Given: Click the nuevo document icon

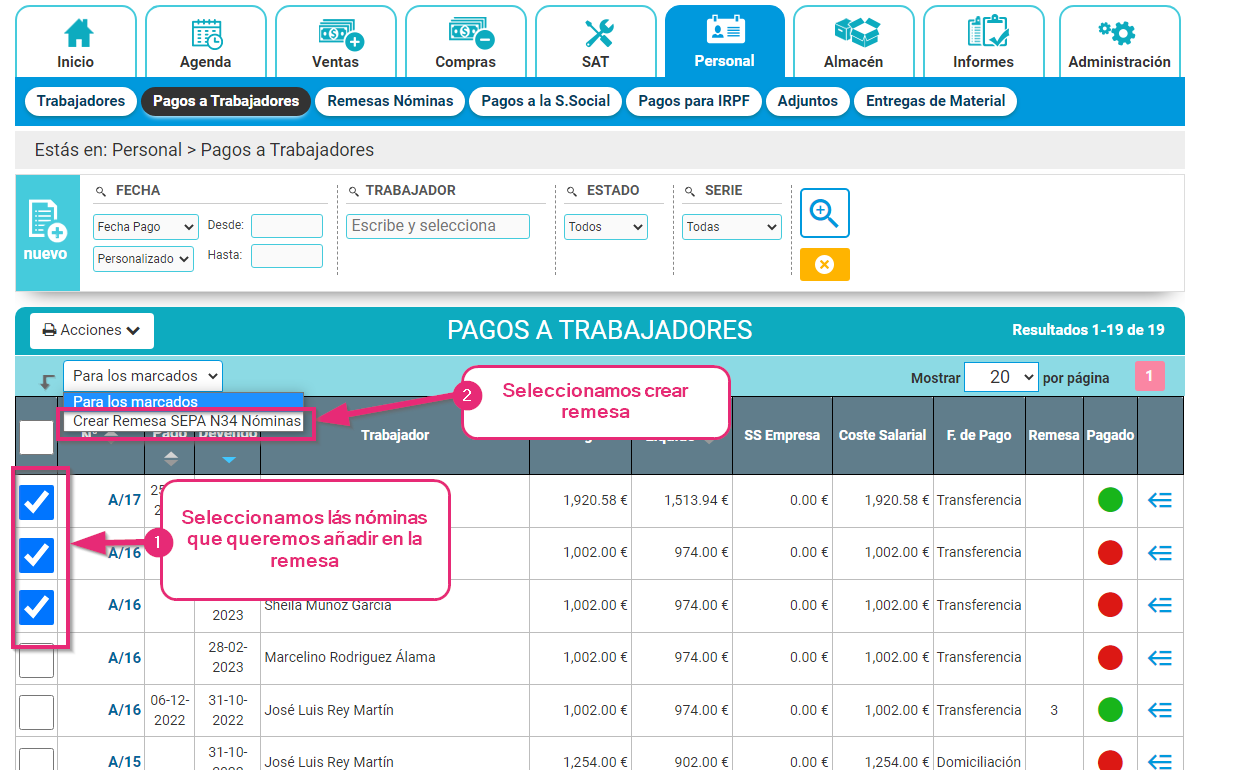Looking at the screenshot, I should 47,222.
